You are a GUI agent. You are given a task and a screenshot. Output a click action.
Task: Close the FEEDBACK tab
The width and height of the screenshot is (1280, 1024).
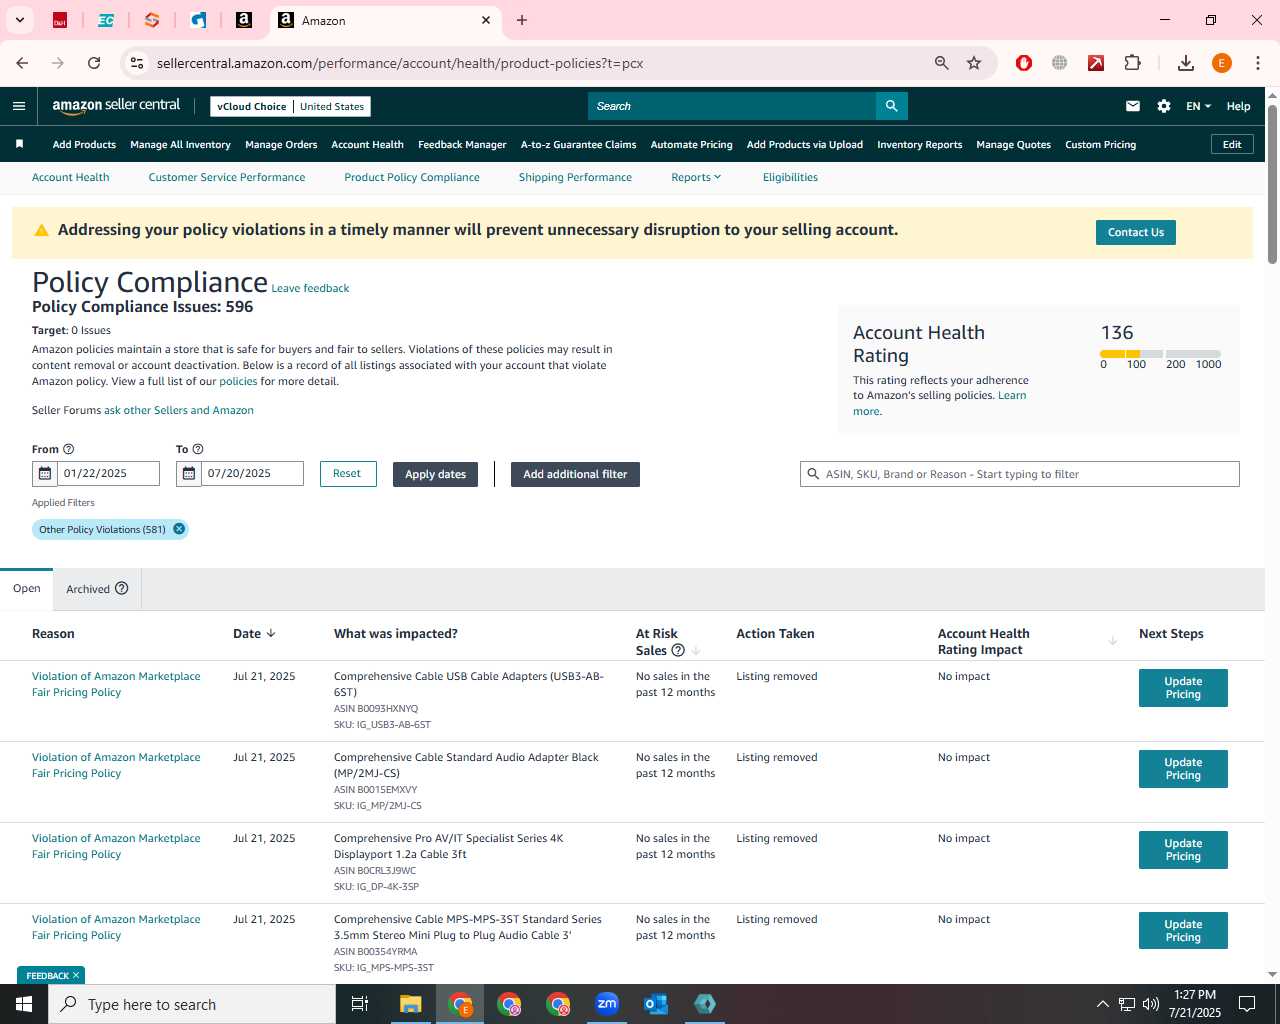point(76,975)
